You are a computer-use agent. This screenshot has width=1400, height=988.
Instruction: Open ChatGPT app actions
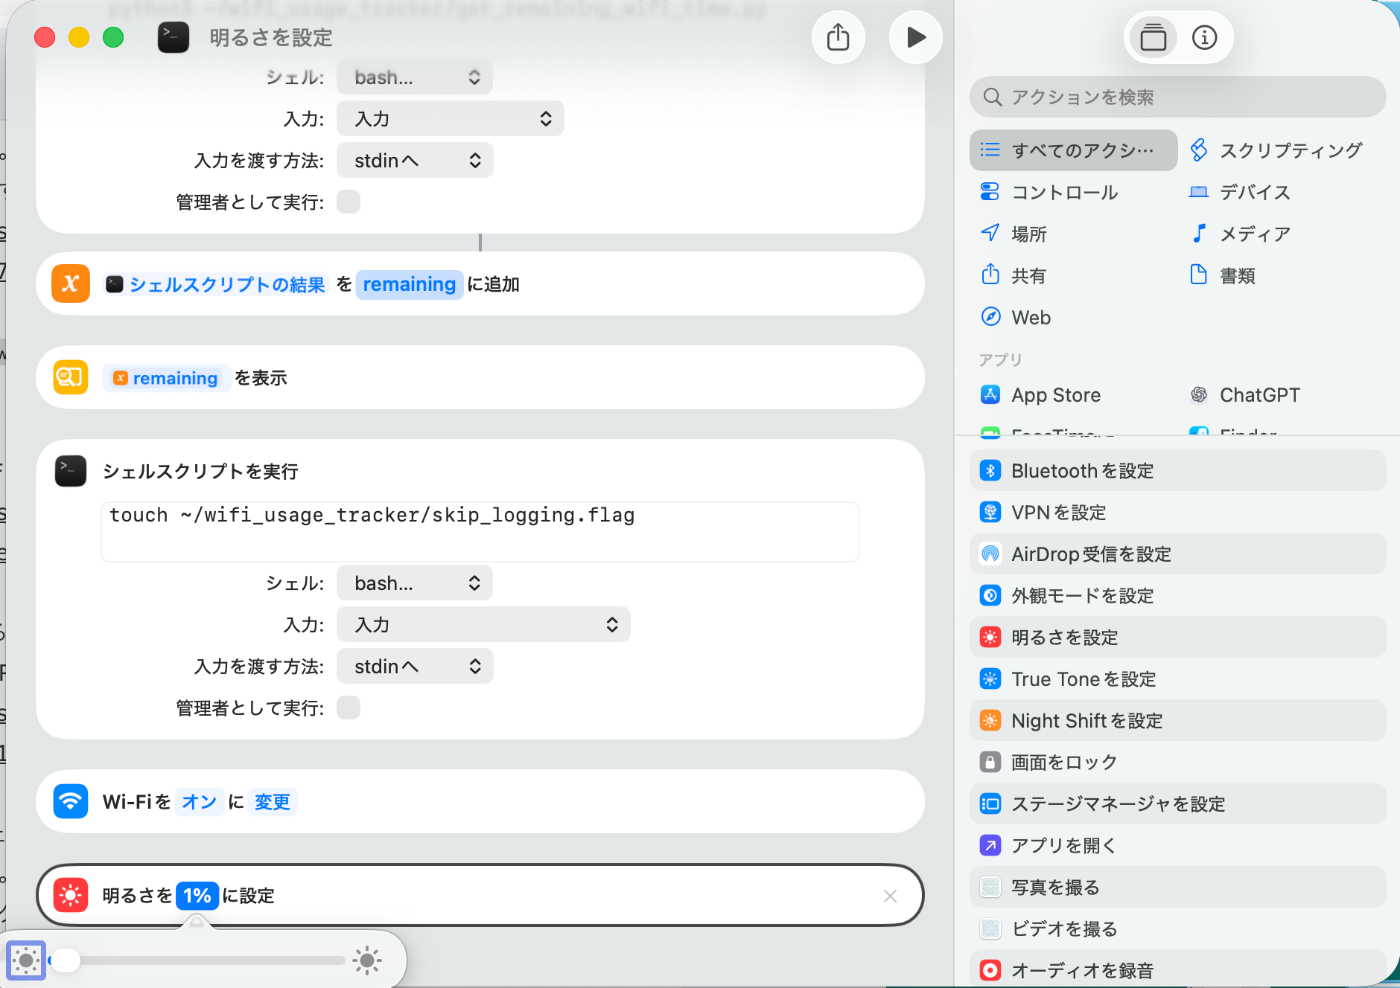tap(1245, 395)
